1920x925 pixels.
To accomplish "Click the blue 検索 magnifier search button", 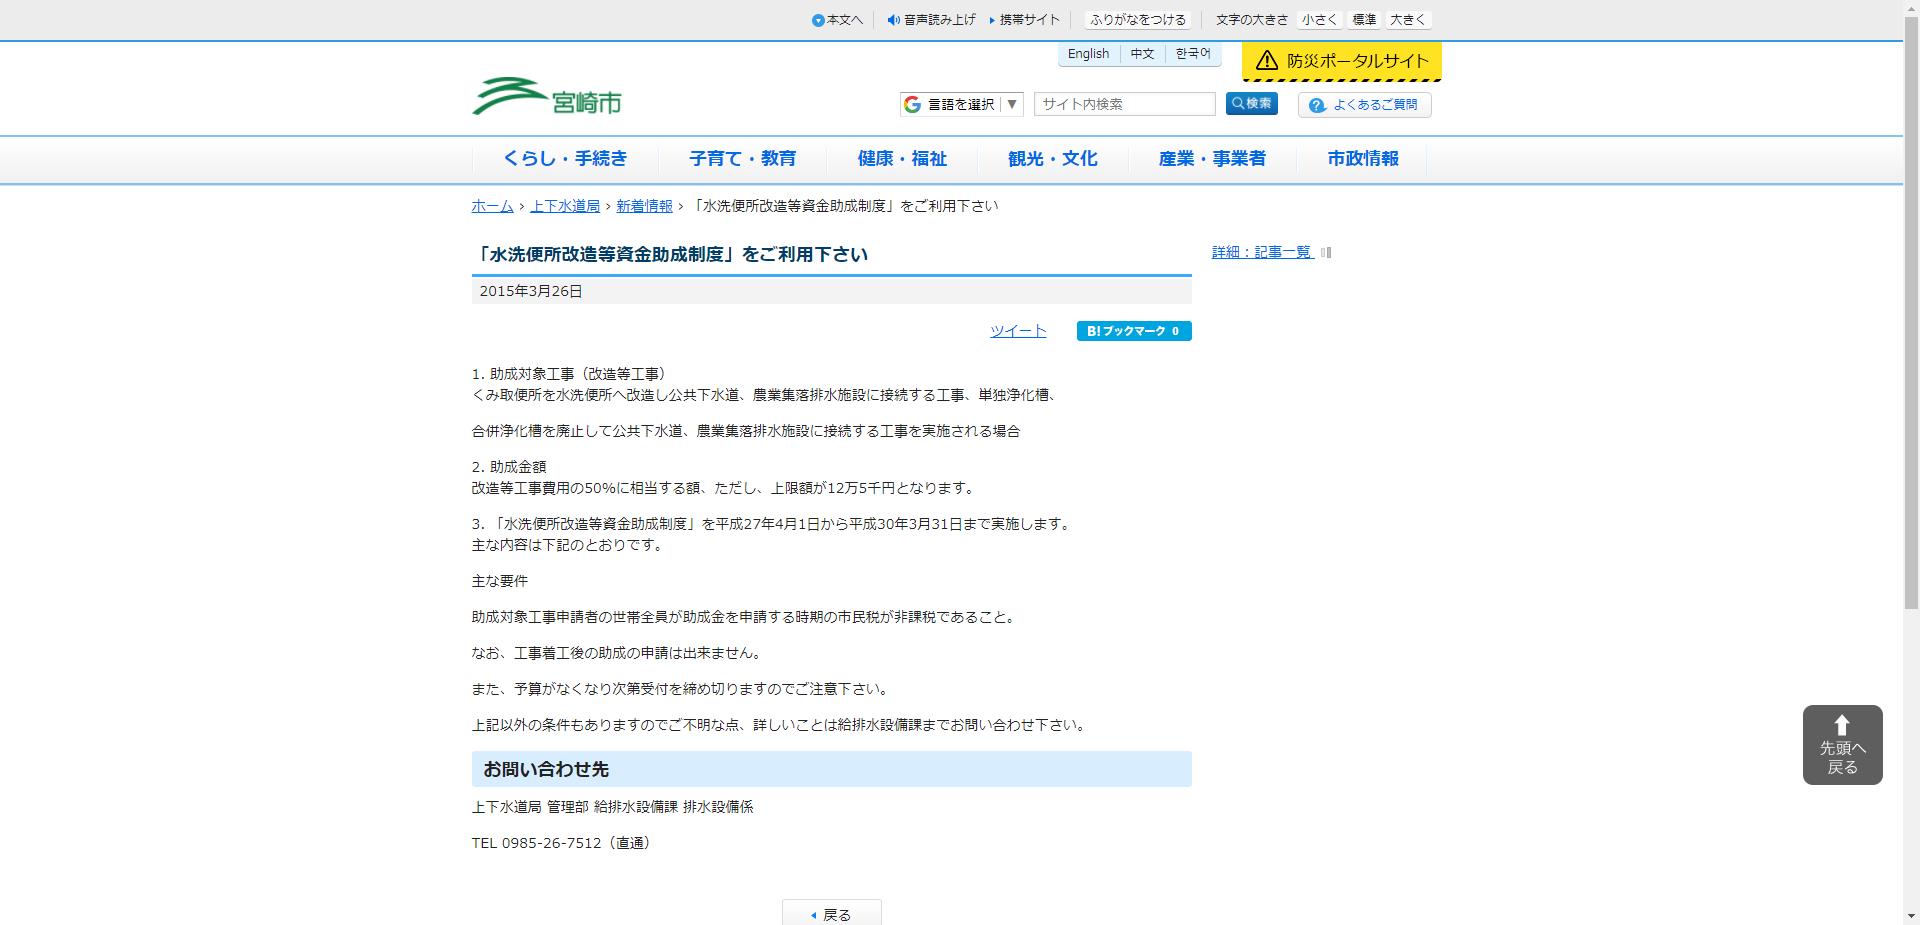I will [x=1251, y=103].
